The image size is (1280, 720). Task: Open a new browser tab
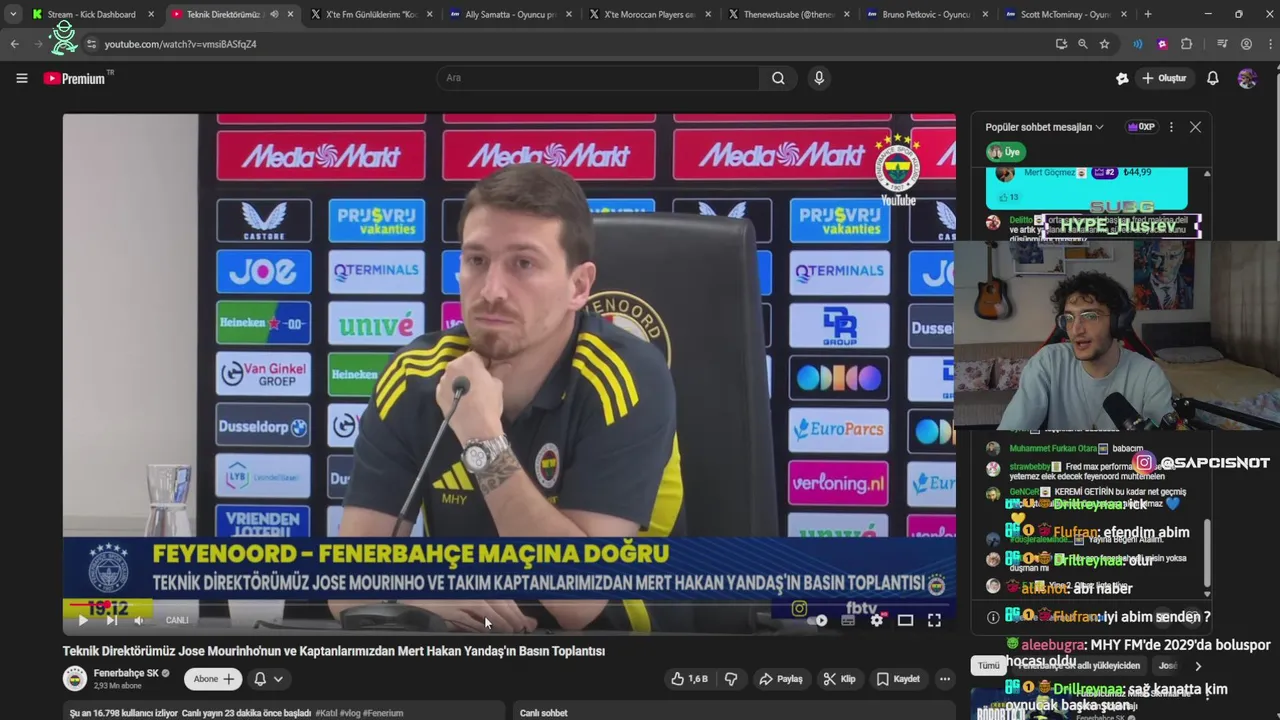pos(1147,14)
